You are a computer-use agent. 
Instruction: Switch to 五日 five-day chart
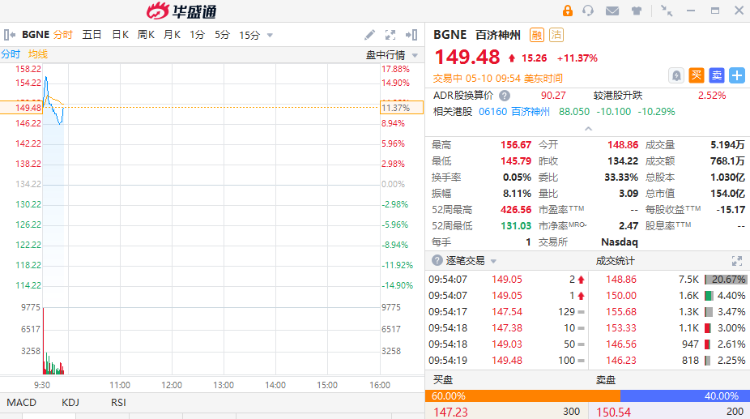(x=91, y=34)
